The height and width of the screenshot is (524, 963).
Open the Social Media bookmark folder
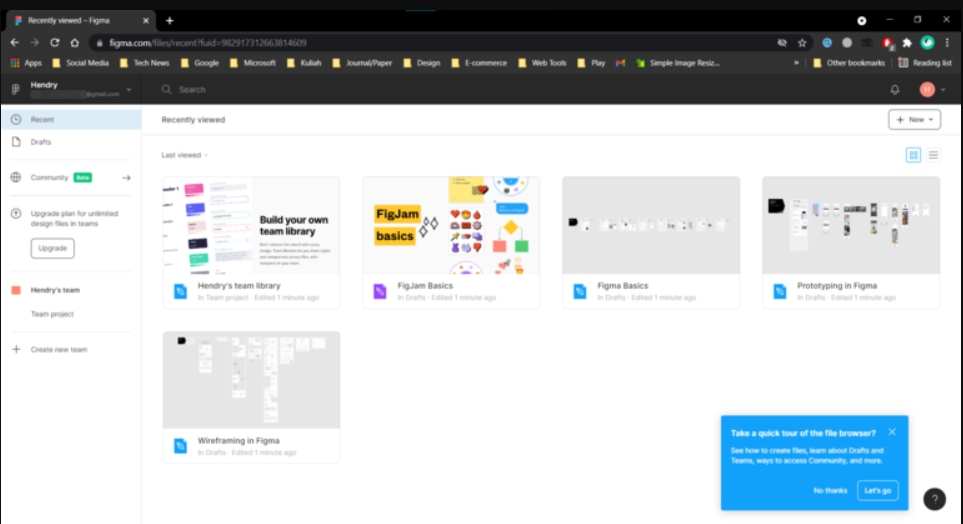pos(80,63)
